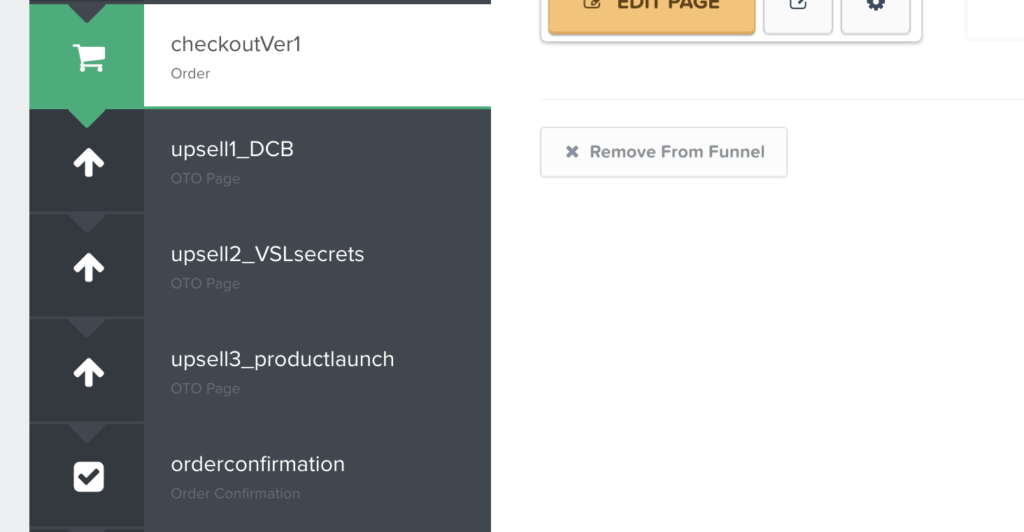Click the OTO Page label under upsell3_productlaunch

point(205,389)
